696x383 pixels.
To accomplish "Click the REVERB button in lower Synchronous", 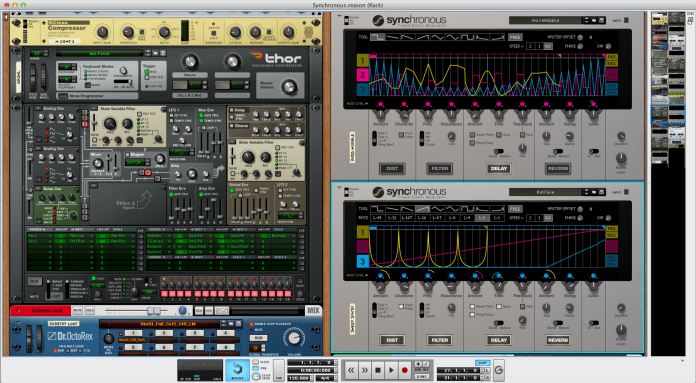I will point(558,340).
